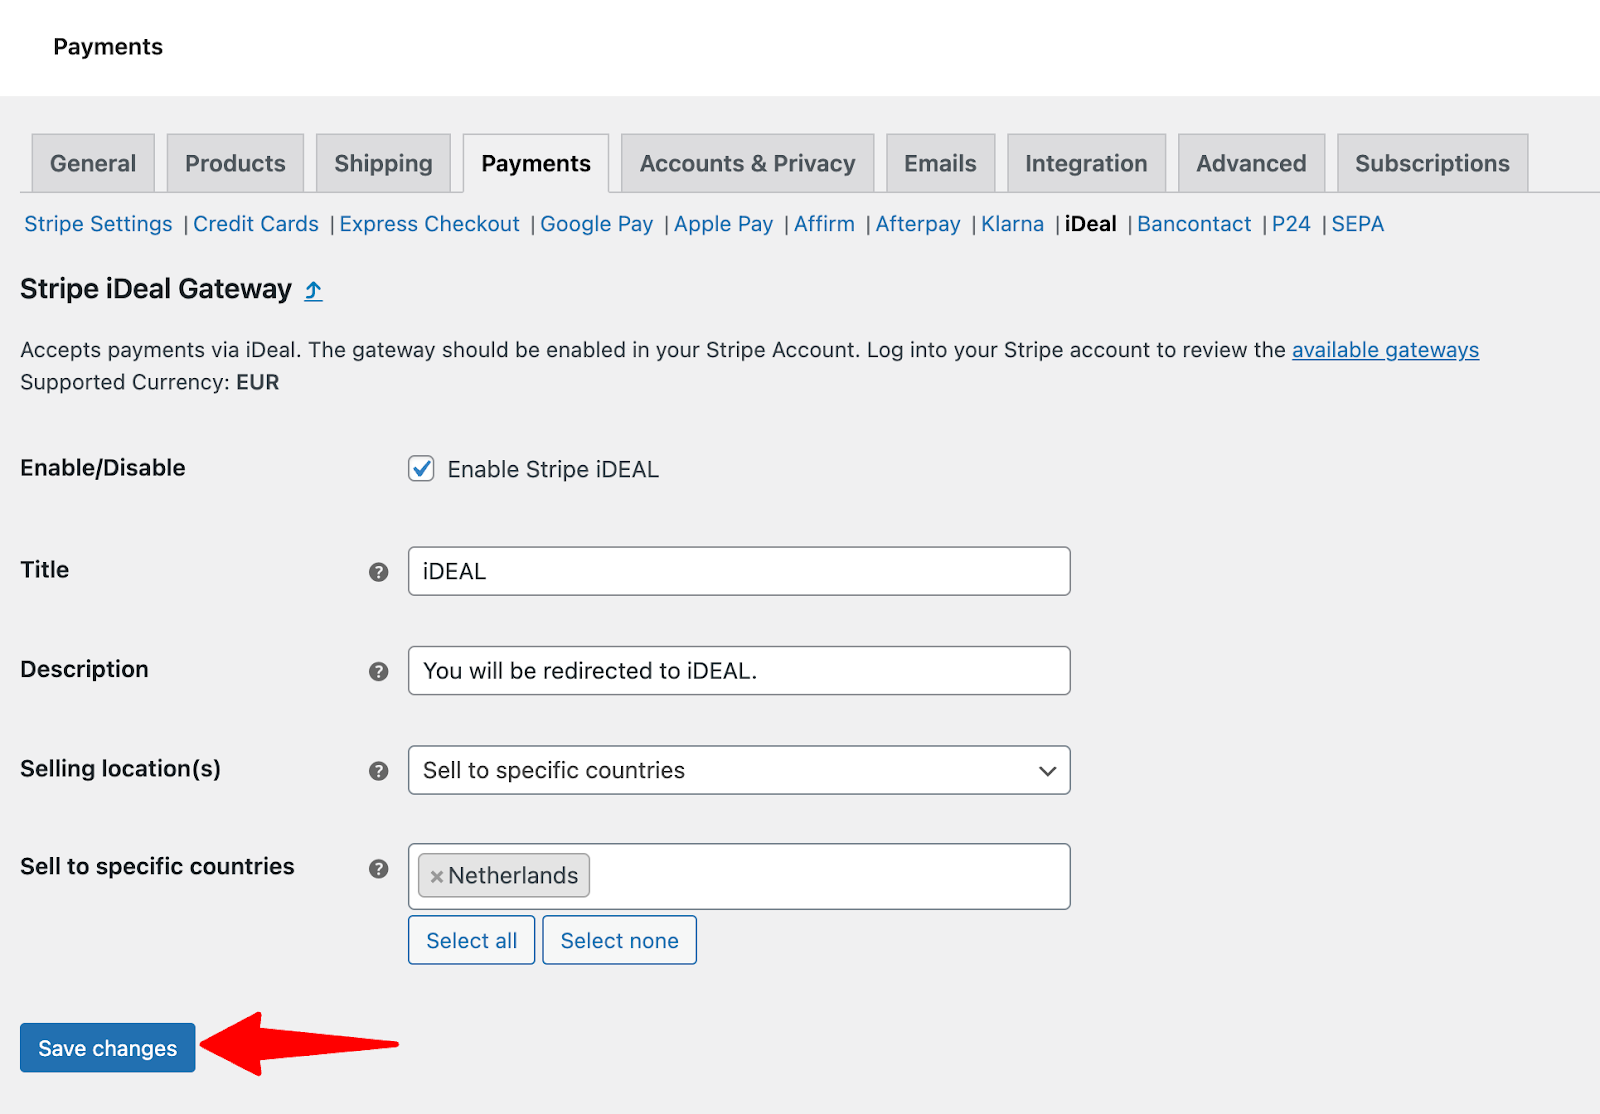The height and width of the screenshot is (1114, 1600).
Task: Open the Stripe Settings link
Action: pyautogui.click(x=98, y=224)
